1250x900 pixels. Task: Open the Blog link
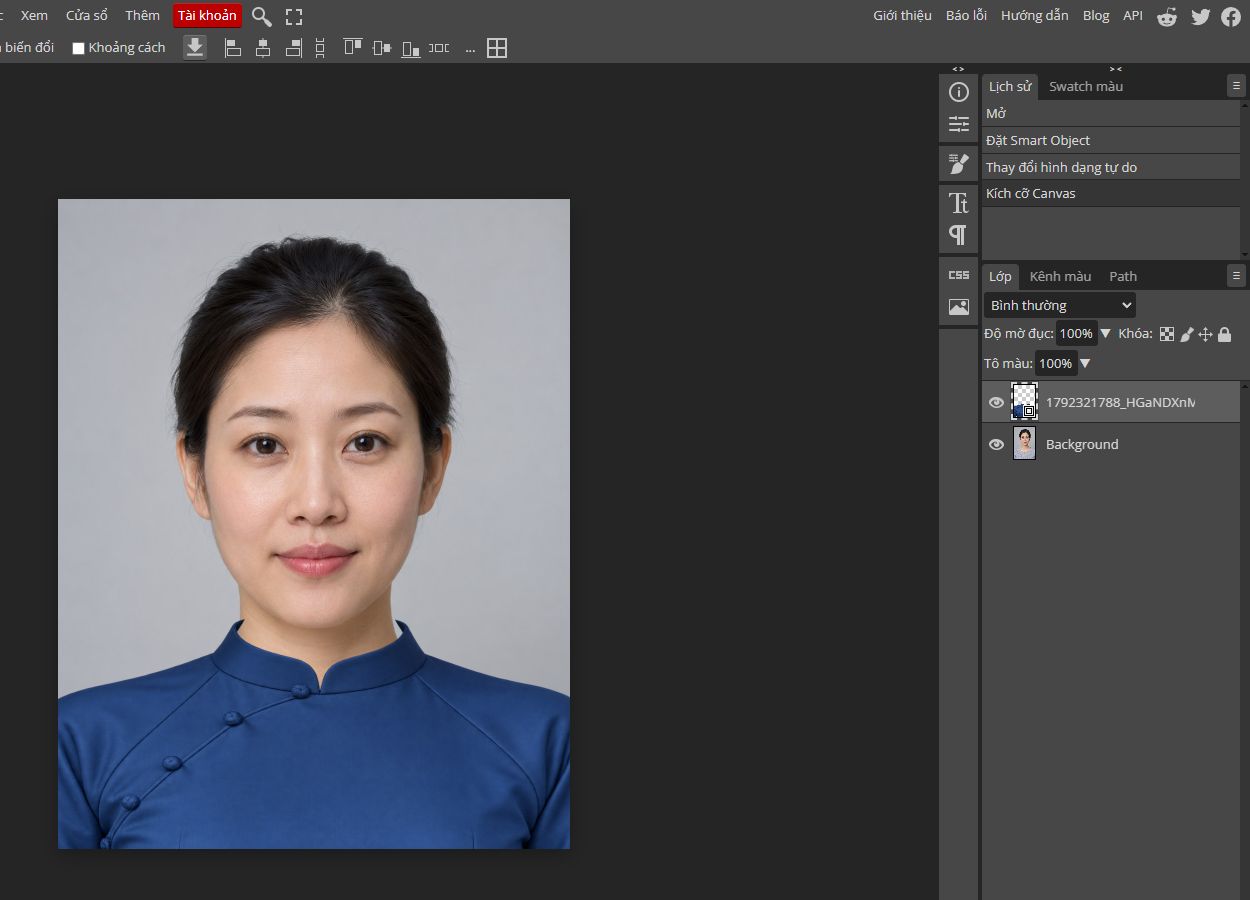pos(1096,15)
